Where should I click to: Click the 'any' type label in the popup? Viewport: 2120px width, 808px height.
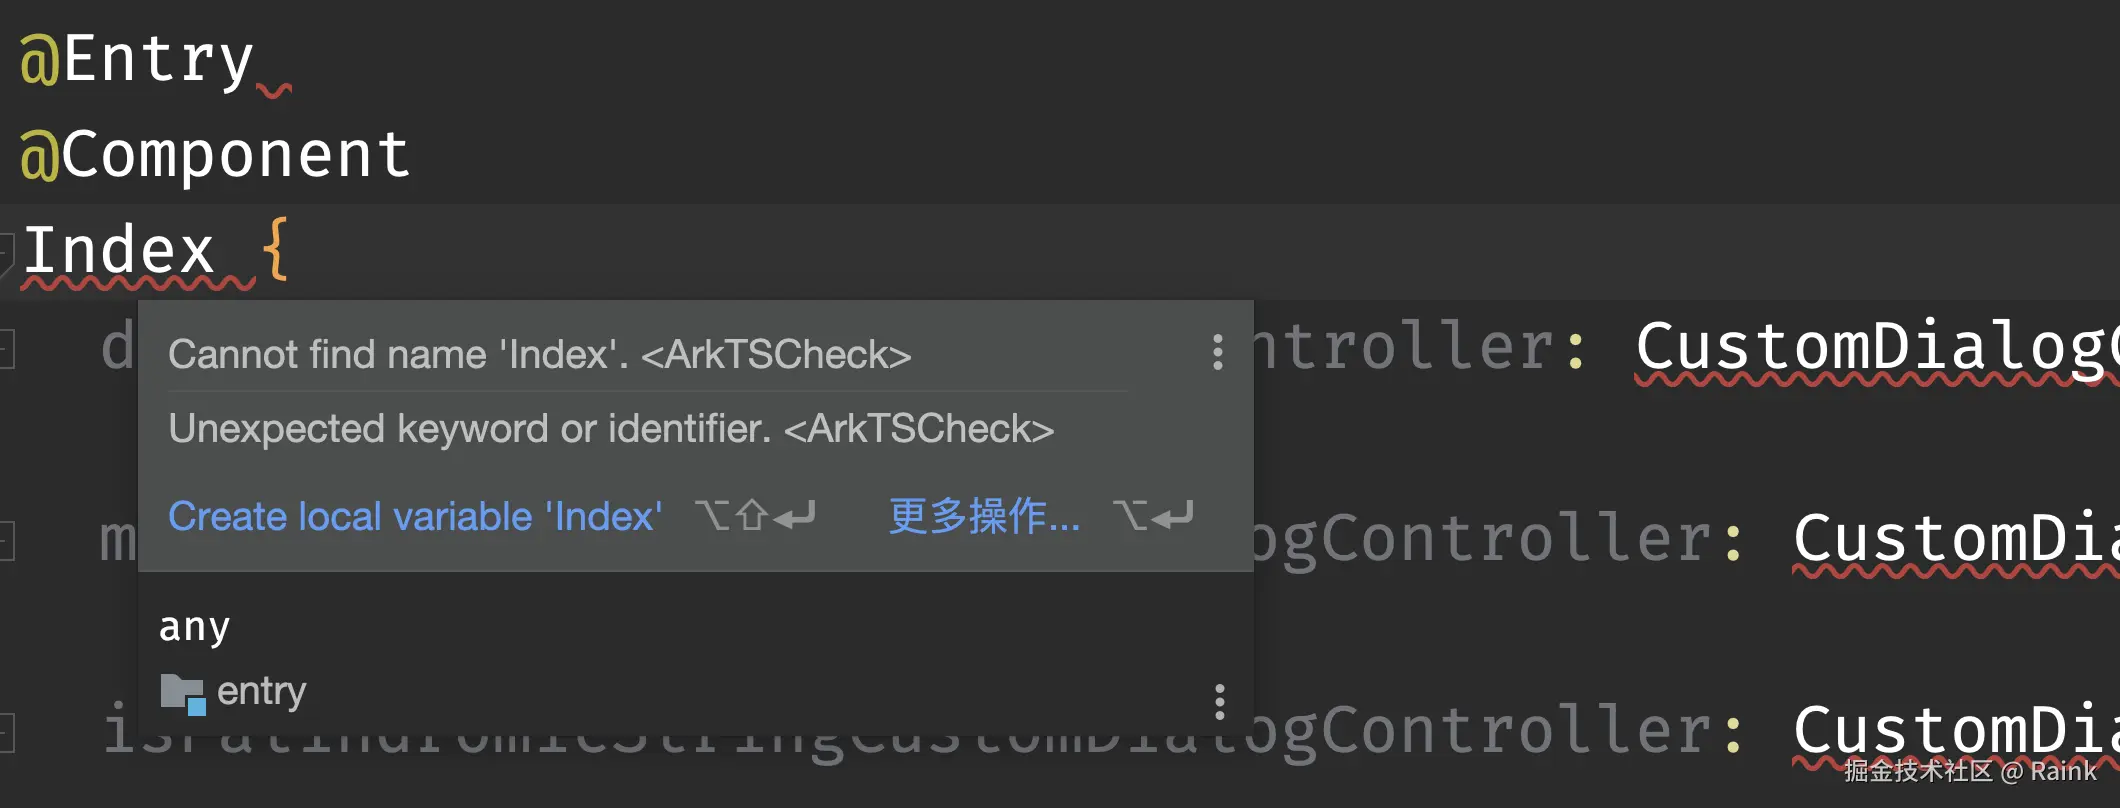194,627
